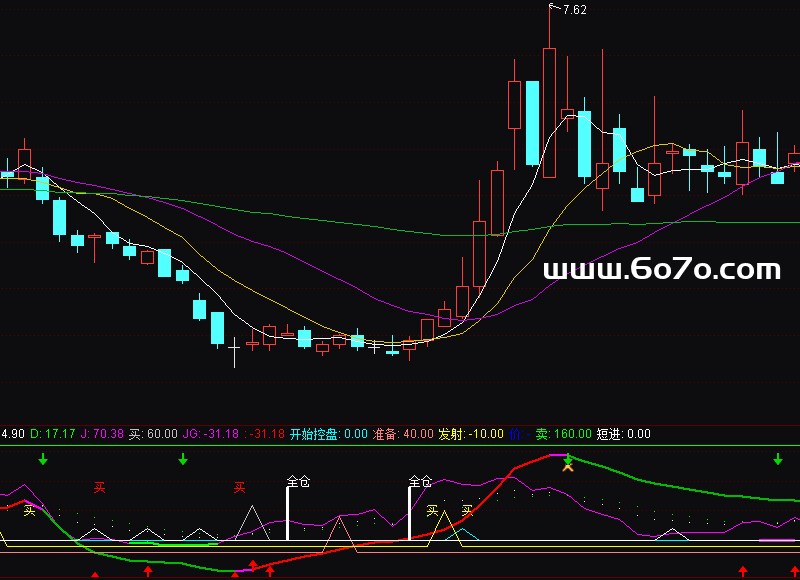Click the leftmost red 买 buy signal
Viewport: 800px width, 580px height.
click(x=100, y=487)
